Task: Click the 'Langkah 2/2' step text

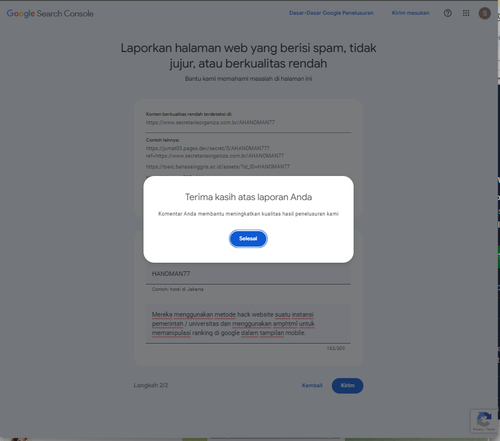Action: tap(151, 385)
